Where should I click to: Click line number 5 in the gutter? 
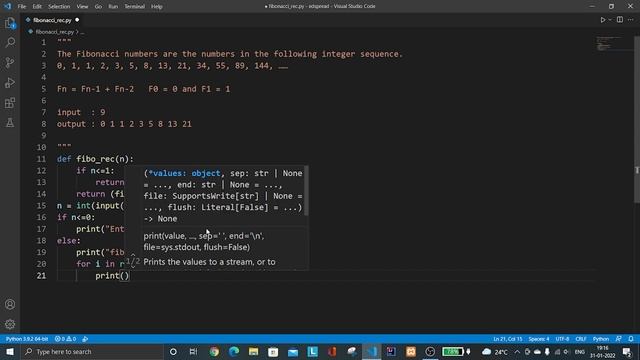[43, 89]
